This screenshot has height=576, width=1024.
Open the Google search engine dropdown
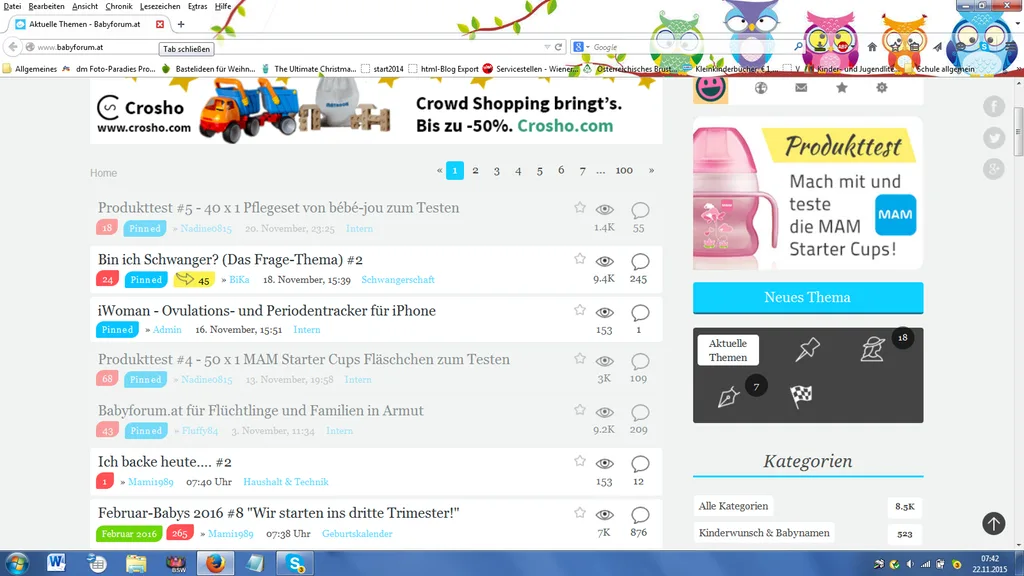(x=580, y=47)
